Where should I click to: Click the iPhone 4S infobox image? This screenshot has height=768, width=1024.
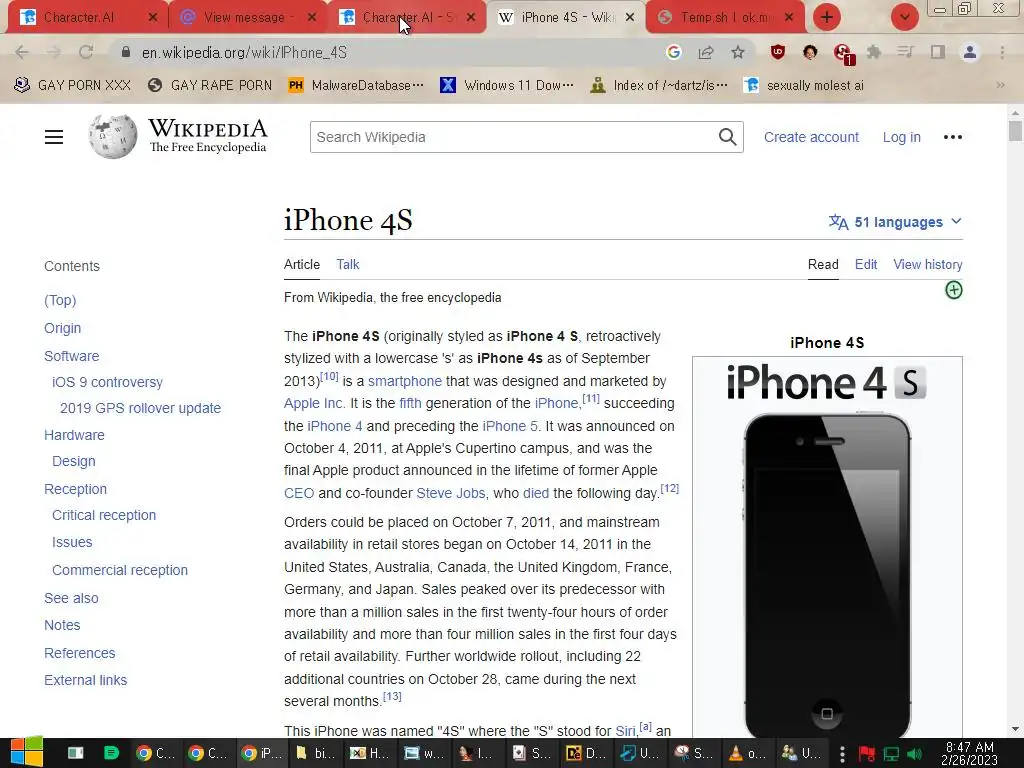[827, 549]
